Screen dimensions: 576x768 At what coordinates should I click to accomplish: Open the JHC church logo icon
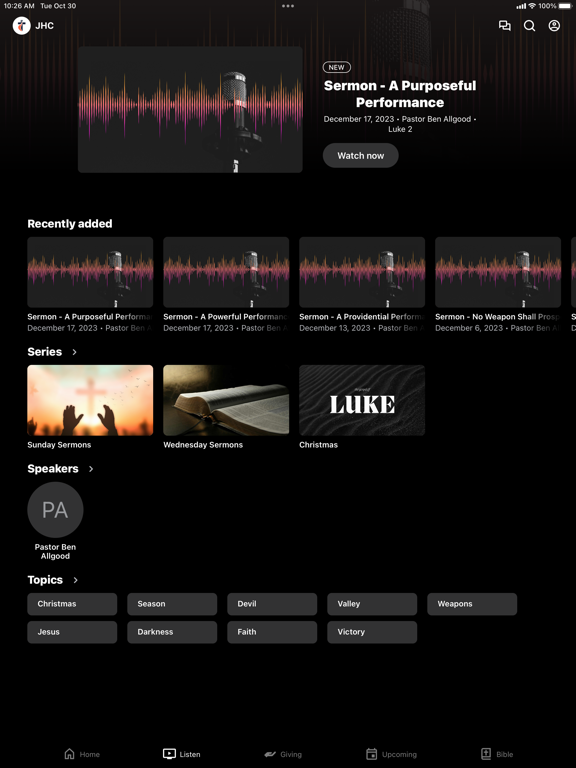pyautogui.click(x=22, y=25)
